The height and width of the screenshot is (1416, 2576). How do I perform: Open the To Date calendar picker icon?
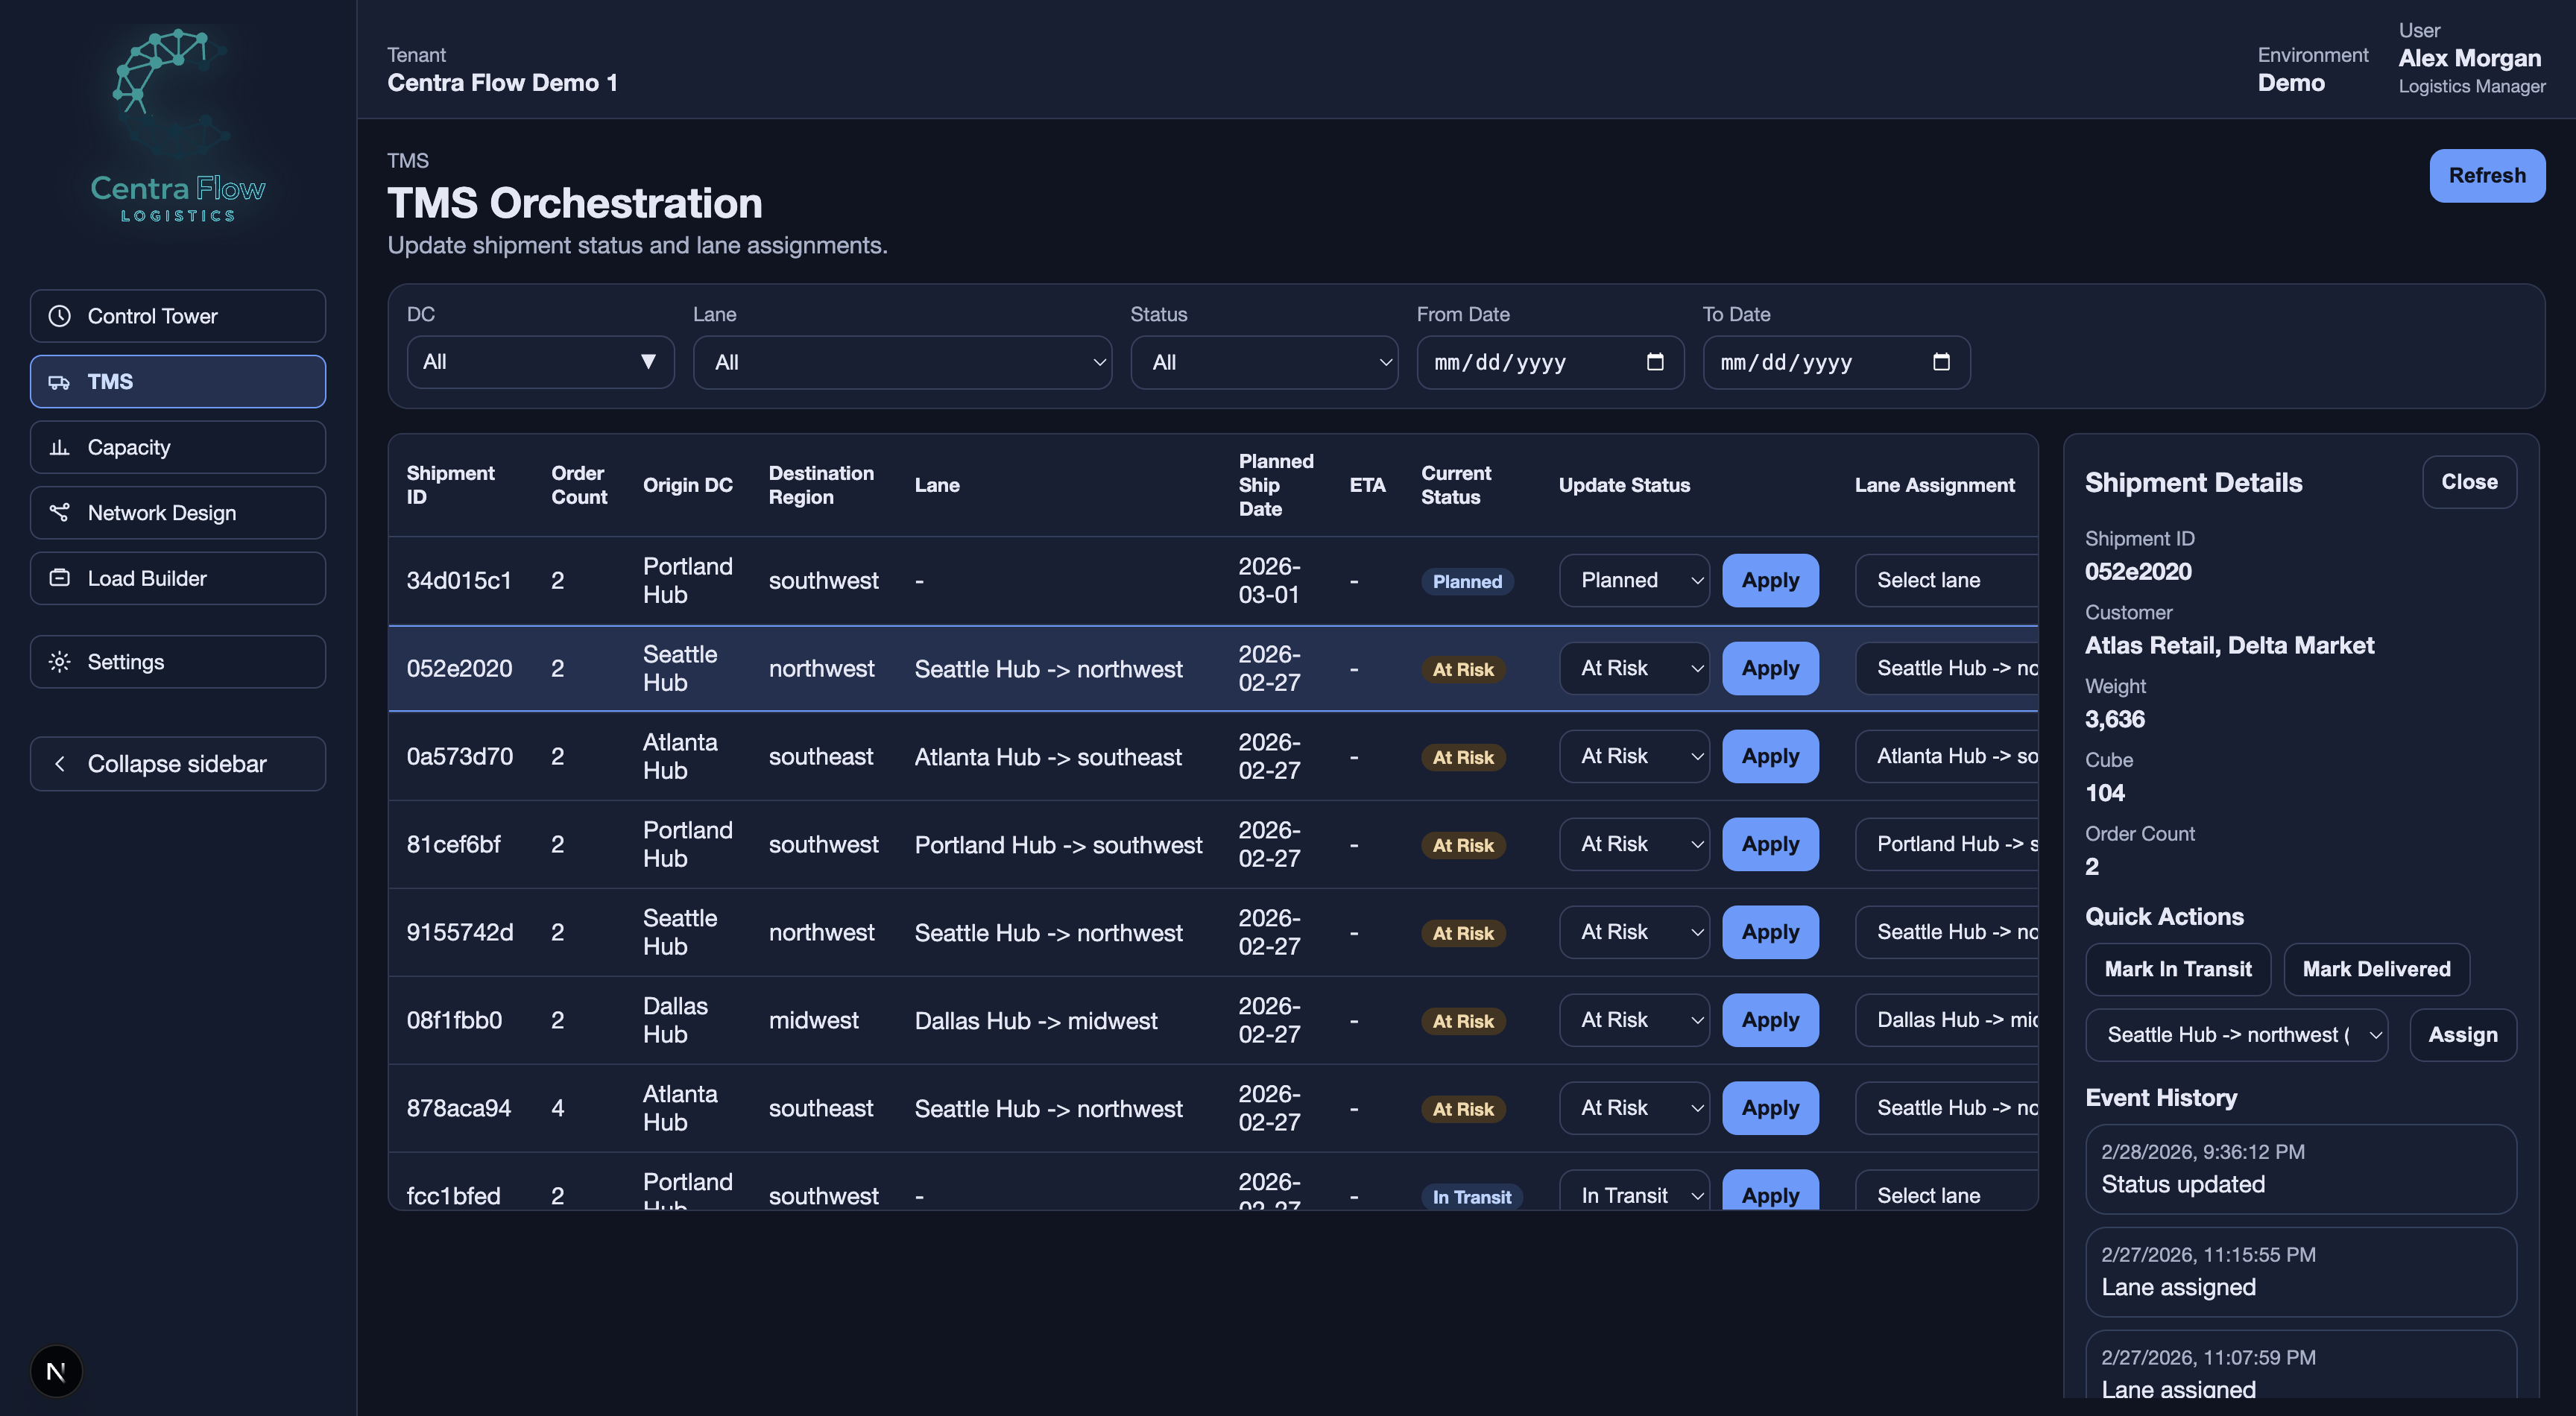(1941, 362)
